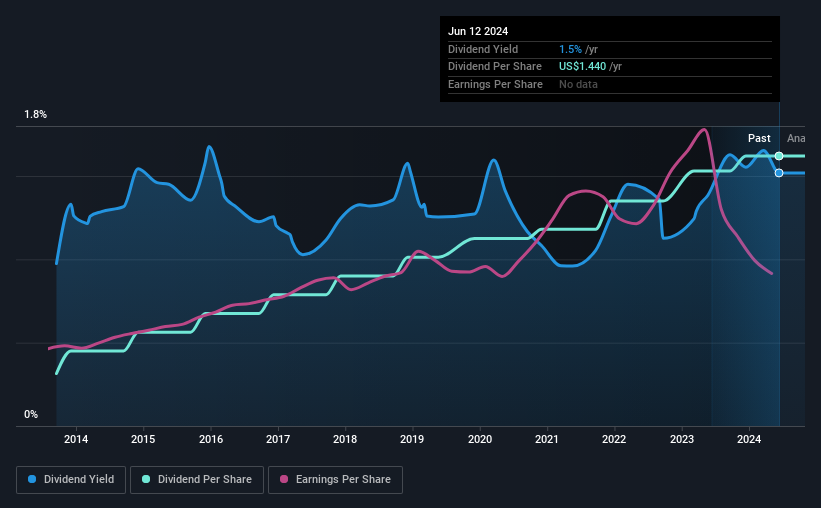Click the Dividend Yield row label in tooltip
The height and width of the screenshot is (508, 821).
tap(483, 49)
